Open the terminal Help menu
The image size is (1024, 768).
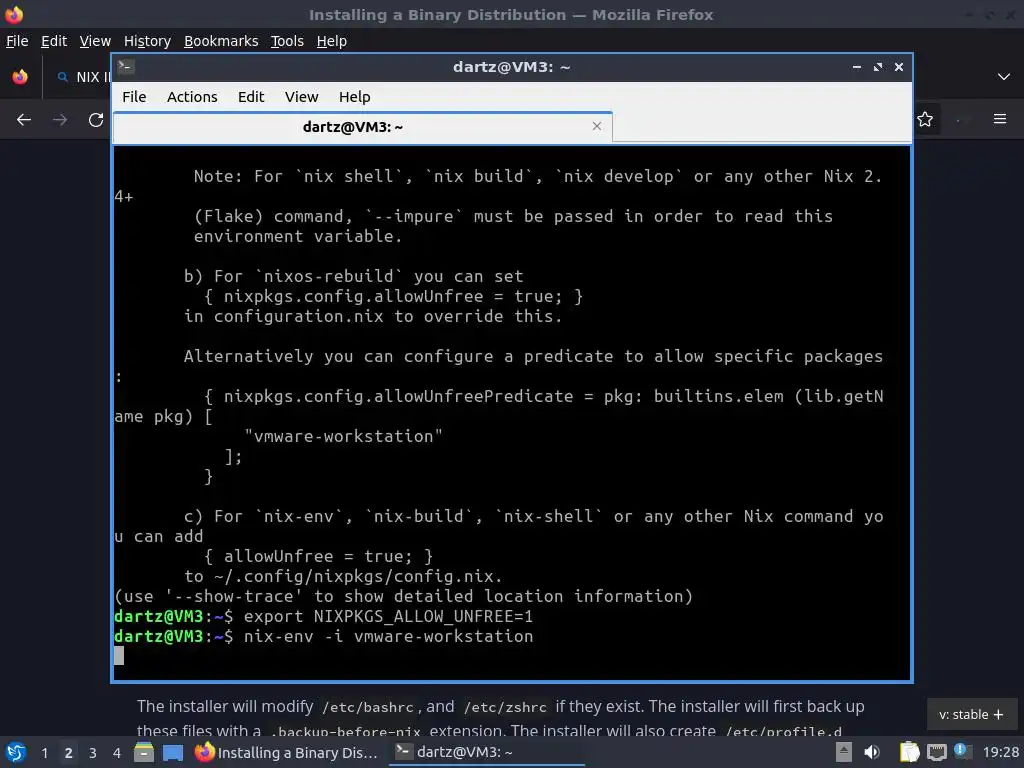coord(355,97)
